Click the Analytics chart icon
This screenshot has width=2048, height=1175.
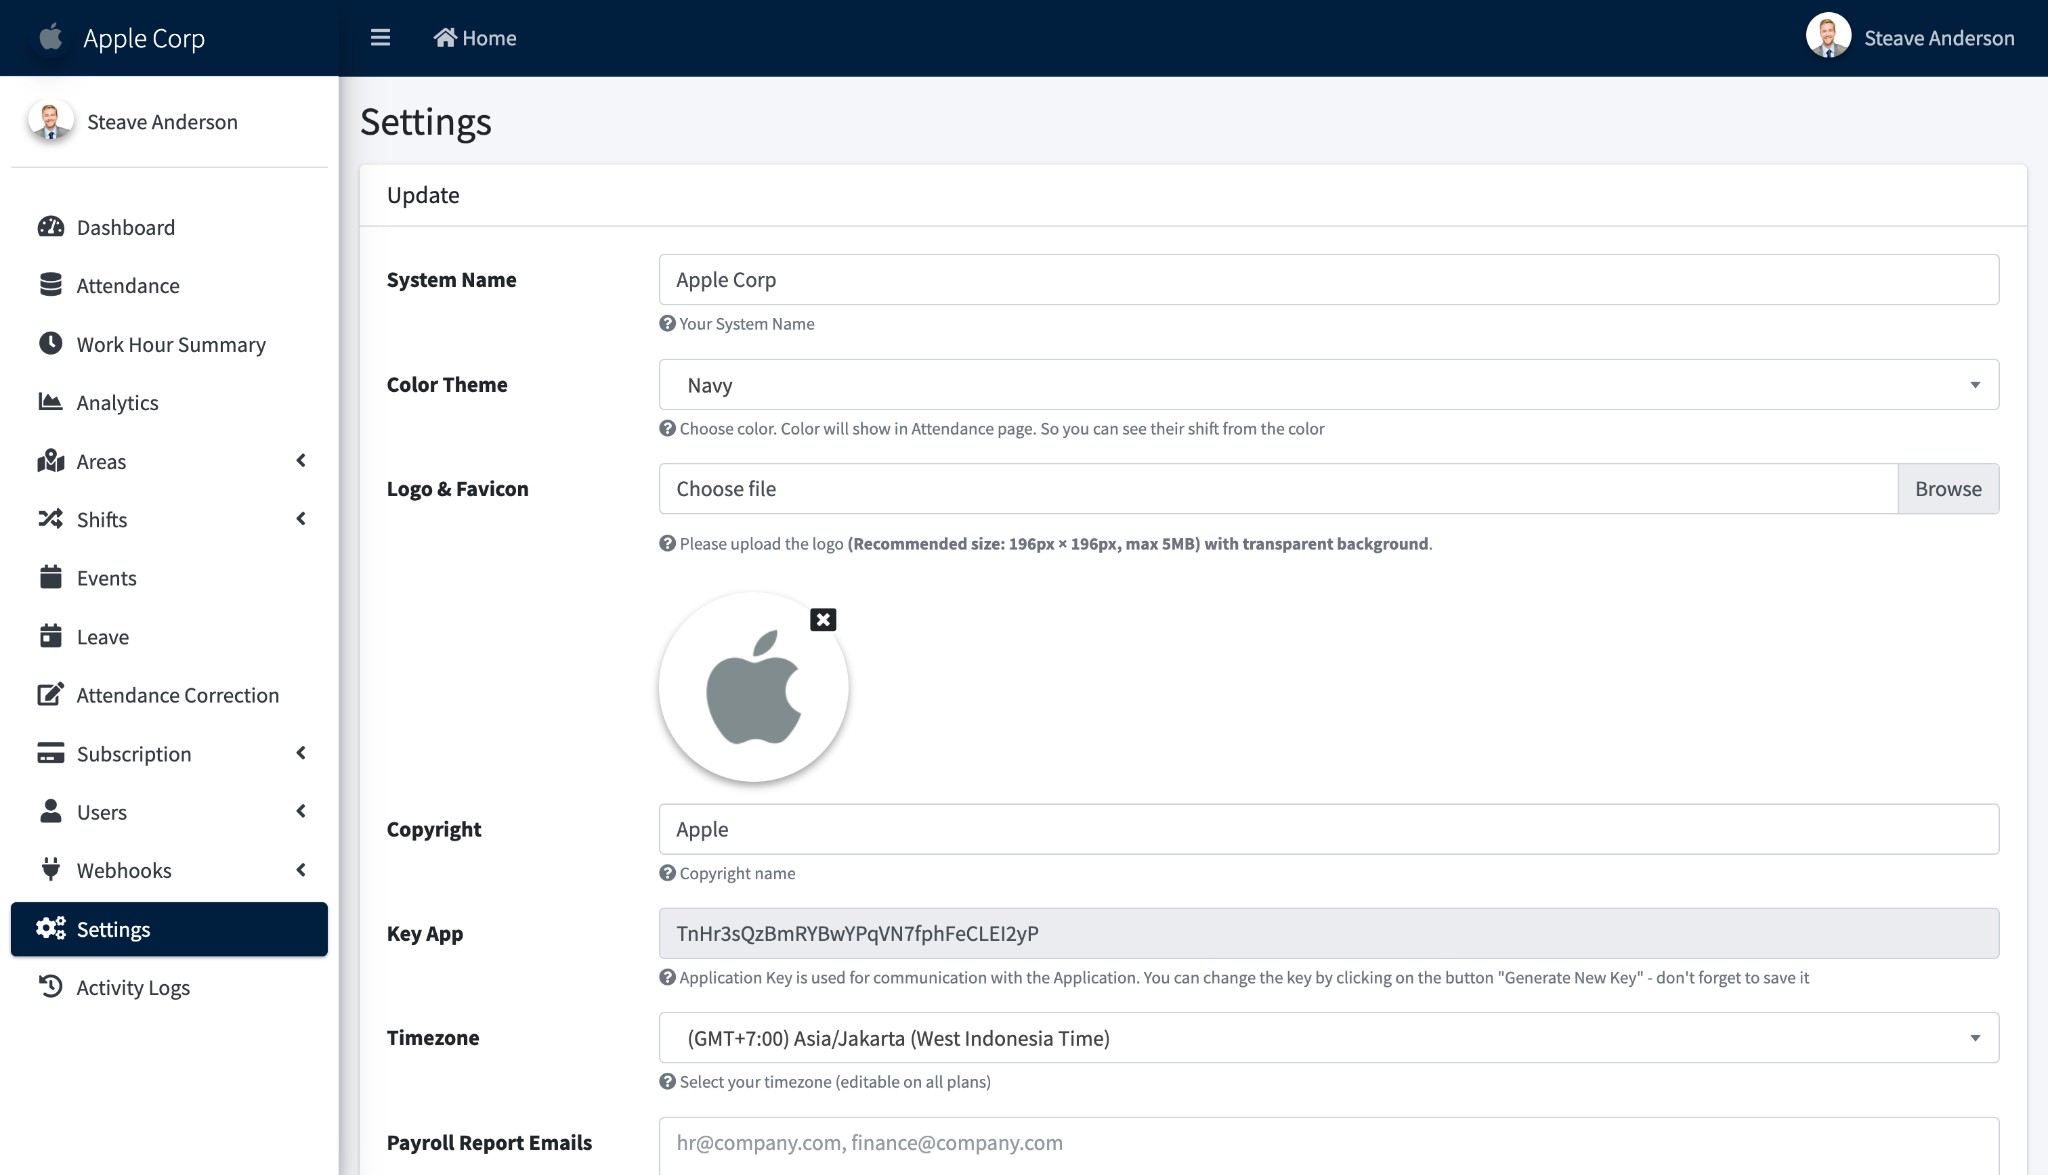pos(51,402)
